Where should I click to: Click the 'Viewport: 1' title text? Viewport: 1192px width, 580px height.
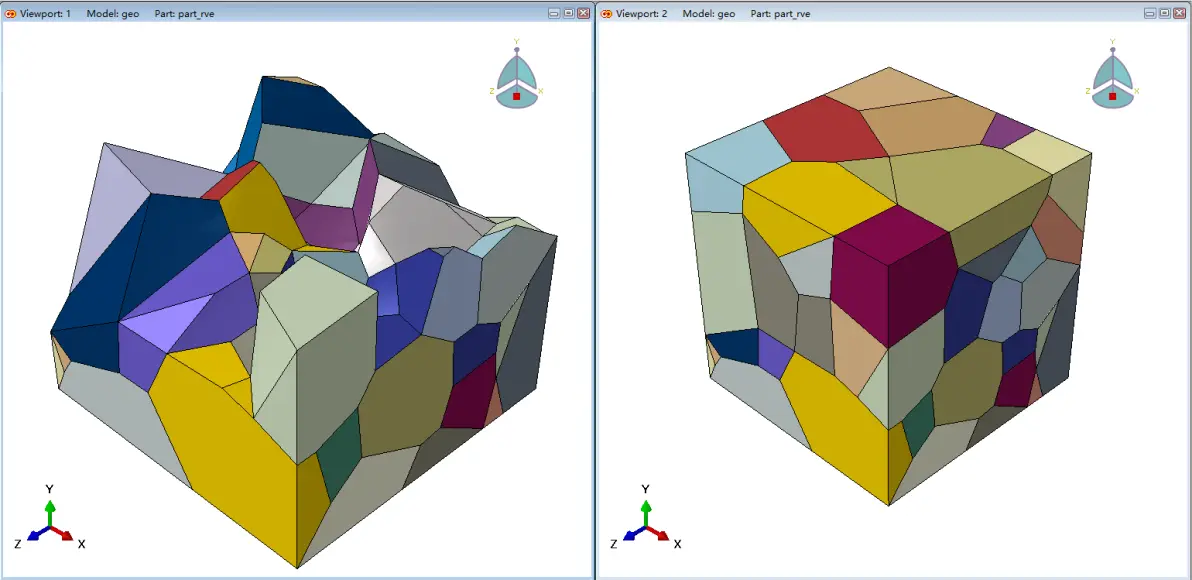(x=46, y=14)
